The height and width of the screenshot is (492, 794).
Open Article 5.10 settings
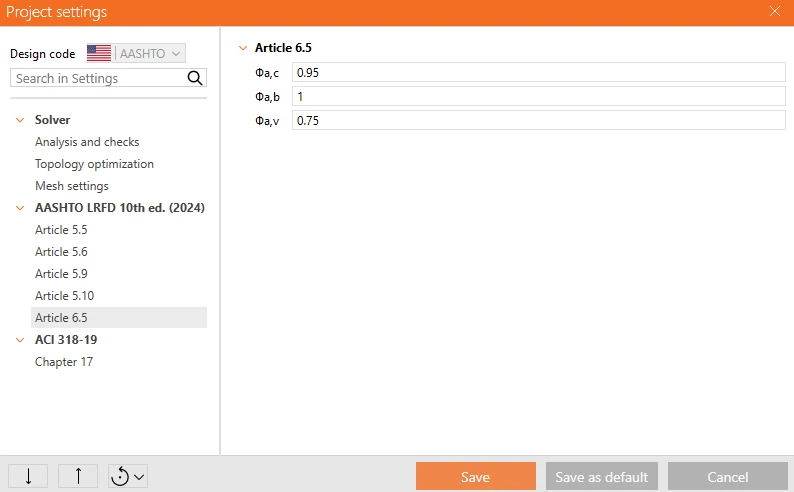click(x=65, y=296)
